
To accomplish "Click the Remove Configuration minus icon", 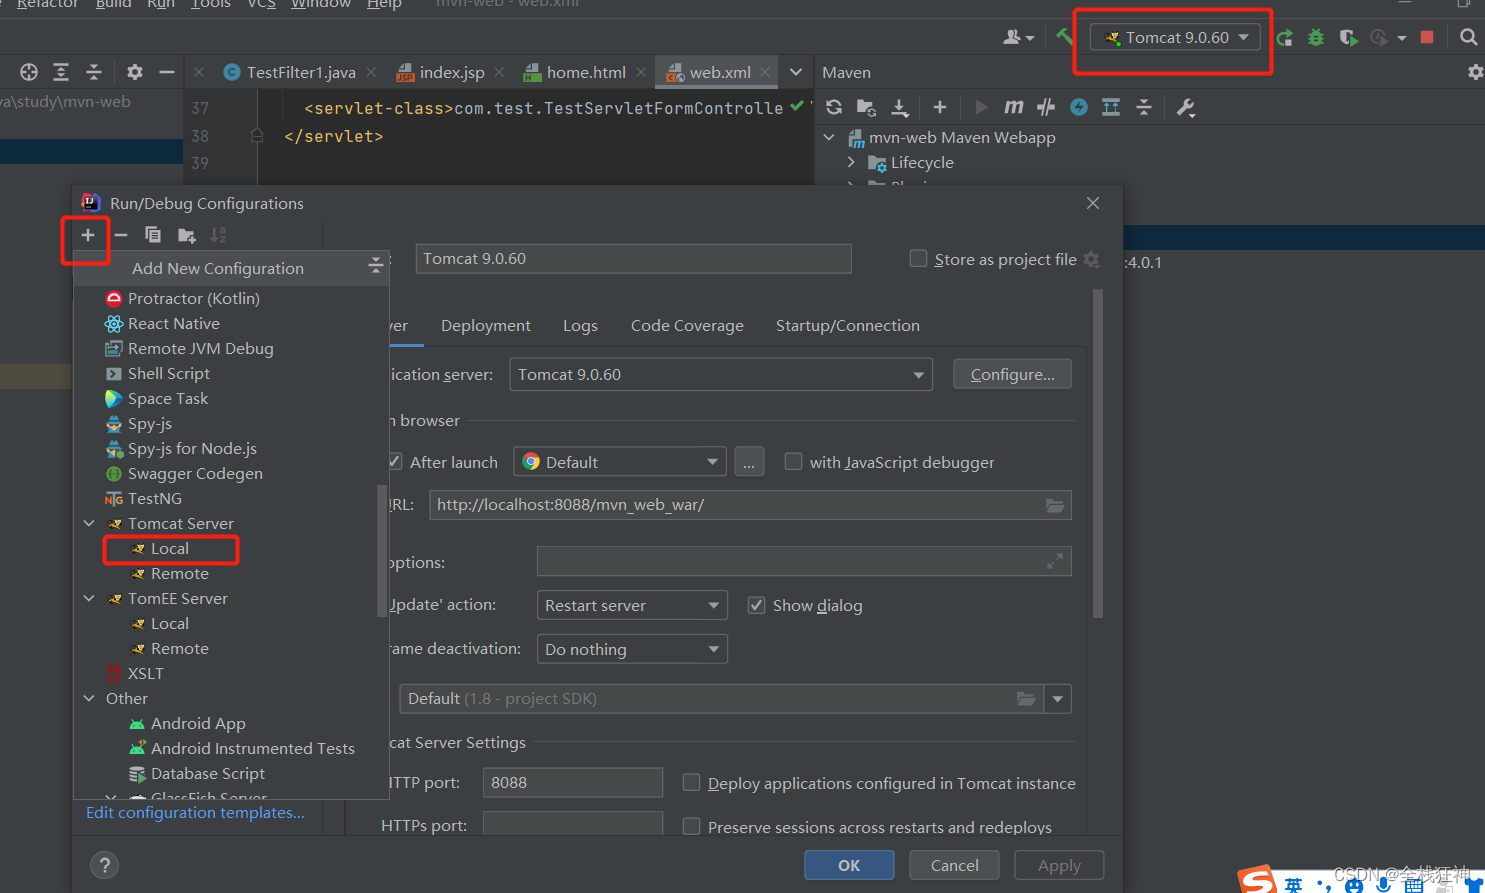I will pyautogui.click(x=121, y=235).
